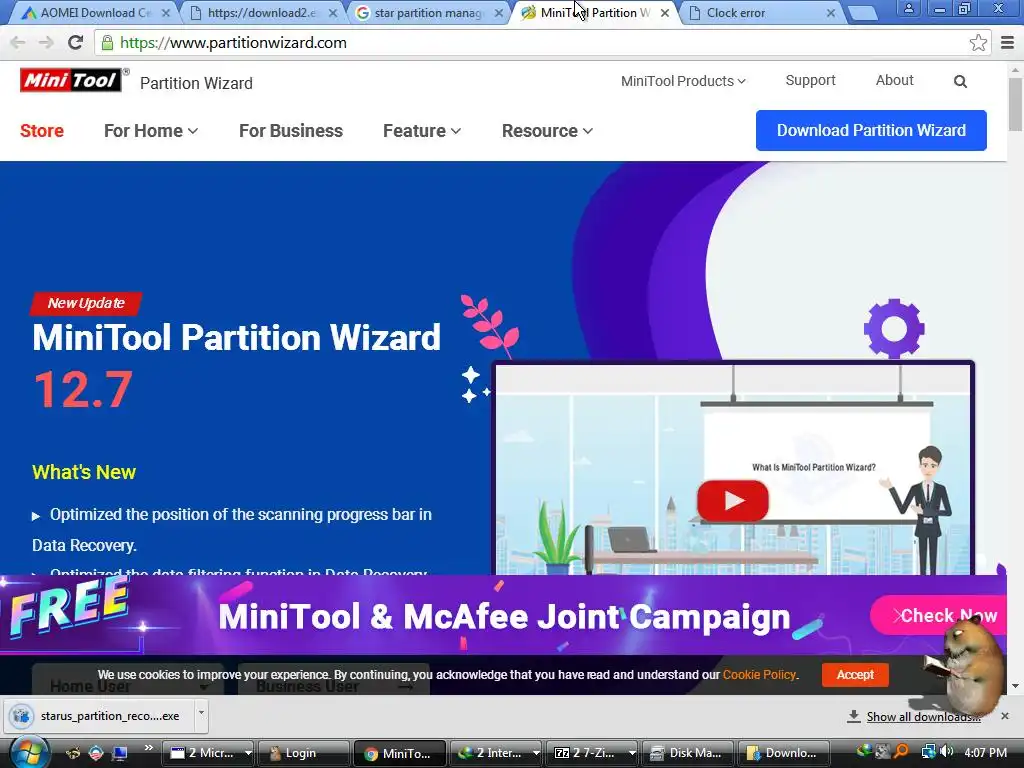Image resolution: width=1024 pixels, height=768 pixels.
Task: Open the Downloads folder taskbar button
Action: [x=782, y=753]
